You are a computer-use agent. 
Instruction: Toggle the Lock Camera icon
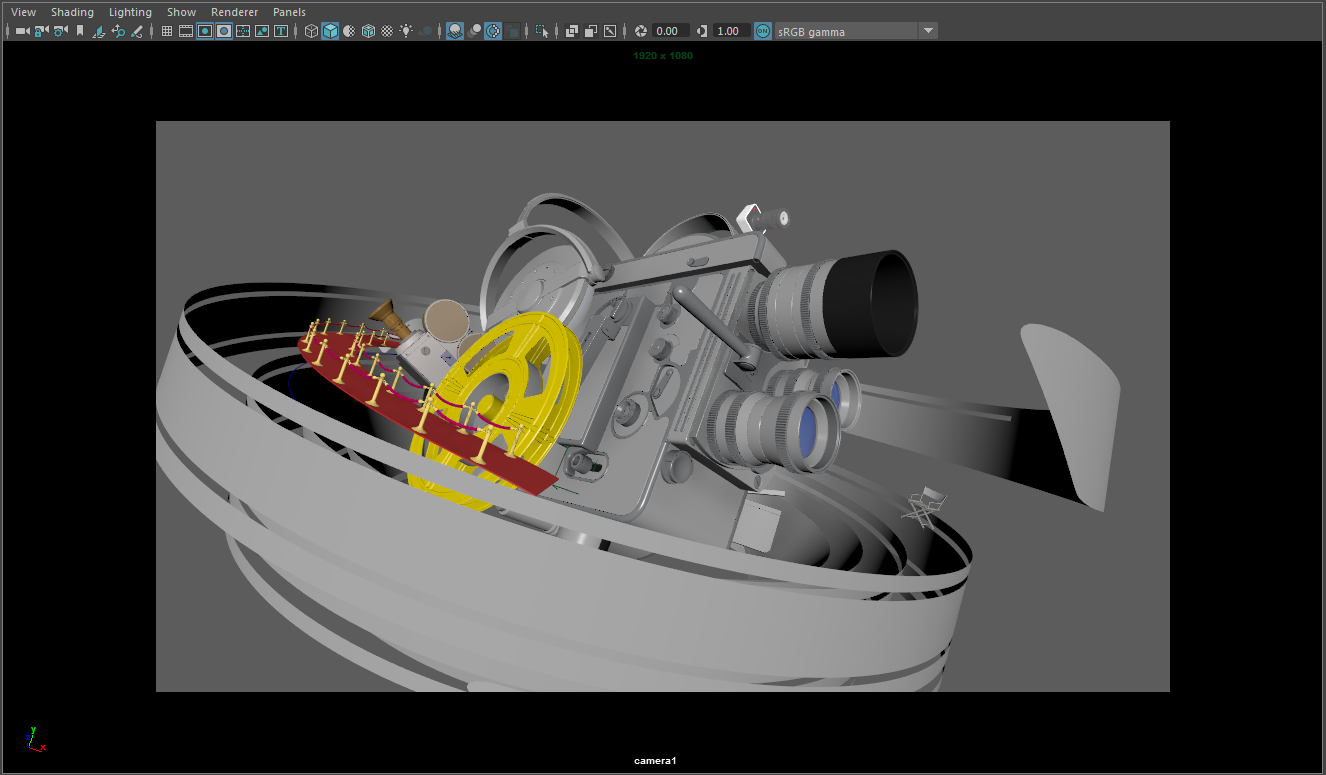pos(41,31)
